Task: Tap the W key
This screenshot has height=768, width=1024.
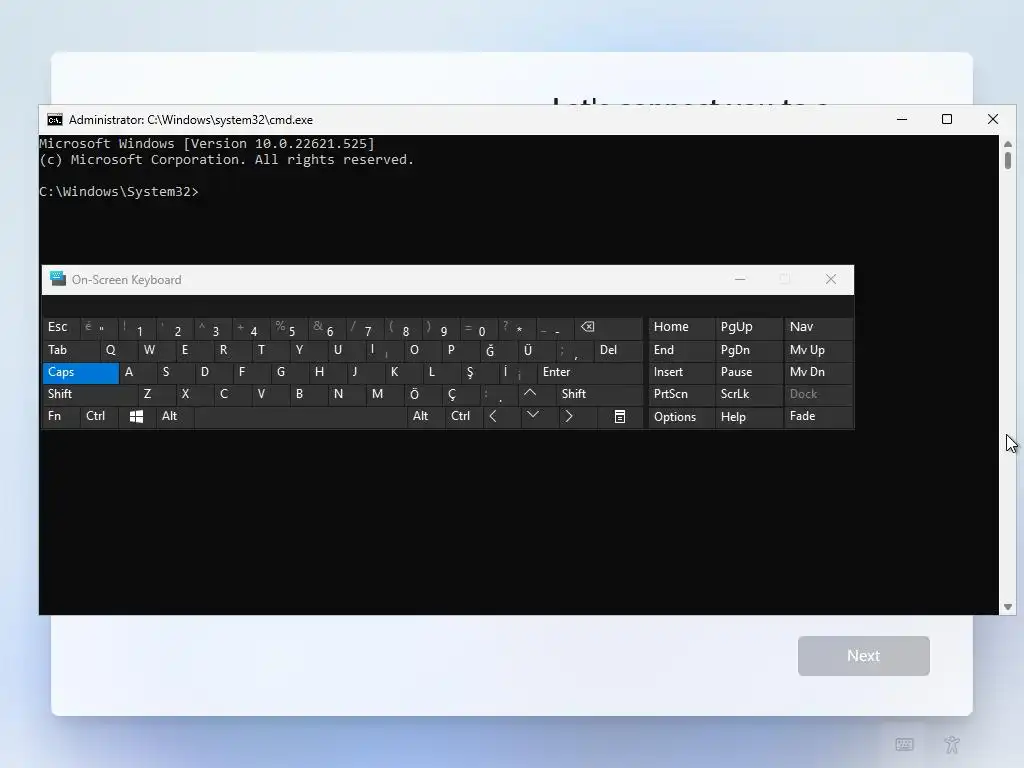Action: (x=156, y=350)
